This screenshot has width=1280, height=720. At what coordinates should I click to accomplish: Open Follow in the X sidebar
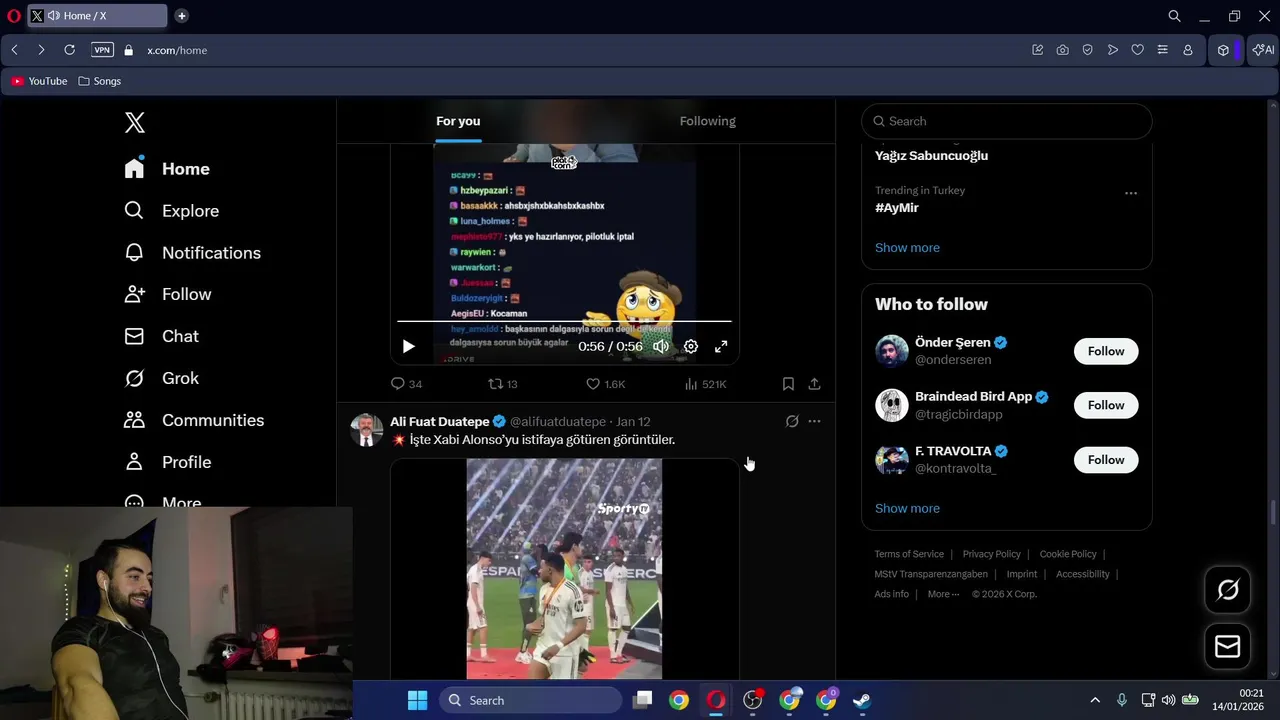167,294
